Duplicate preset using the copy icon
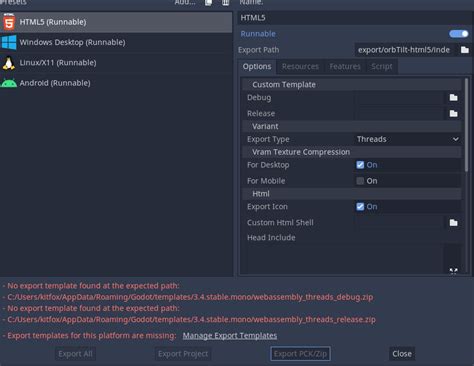The image size is (474, 366). [209, 3]
